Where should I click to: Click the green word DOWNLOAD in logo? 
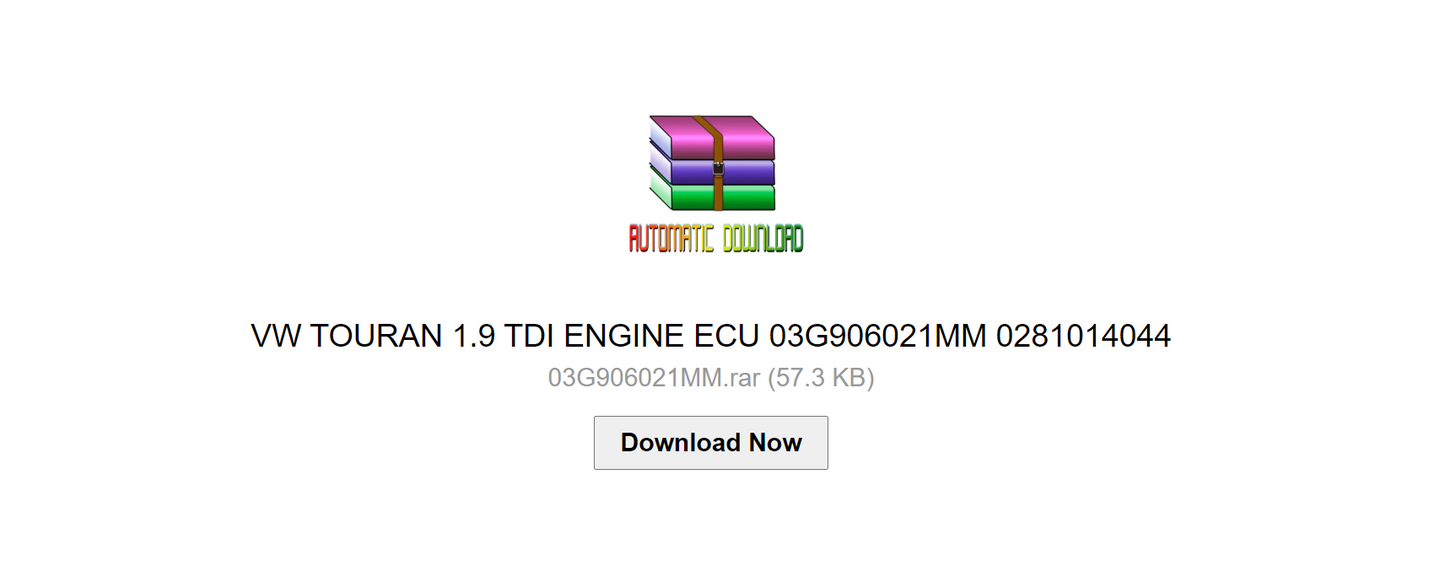763,238
